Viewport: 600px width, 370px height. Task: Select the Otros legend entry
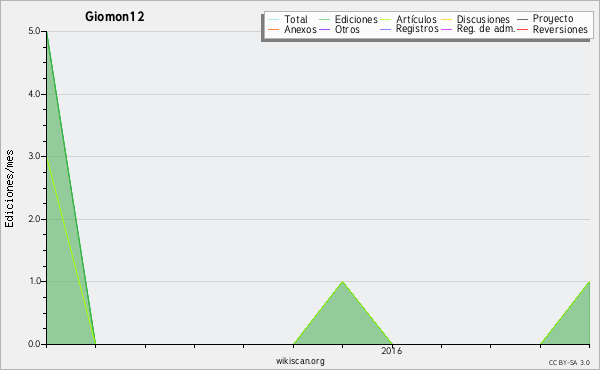[347, 29]
